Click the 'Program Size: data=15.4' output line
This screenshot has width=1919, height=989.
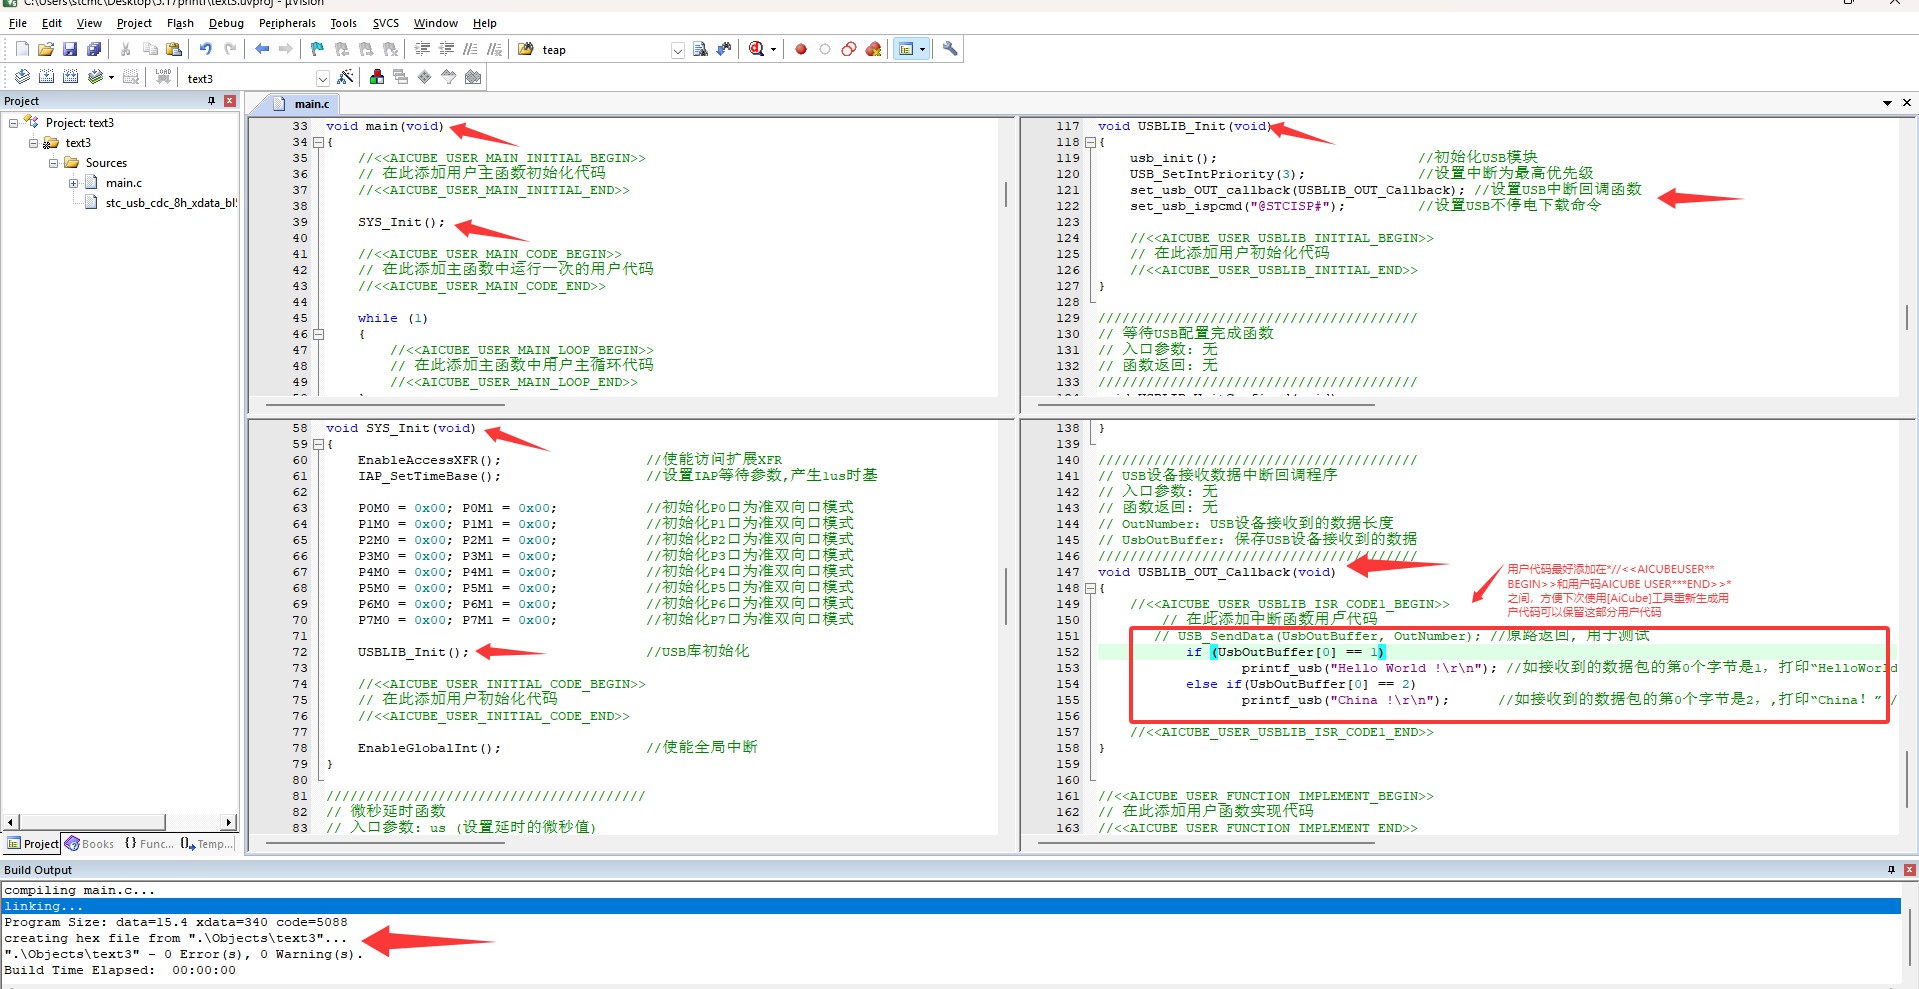pos(176,922)
